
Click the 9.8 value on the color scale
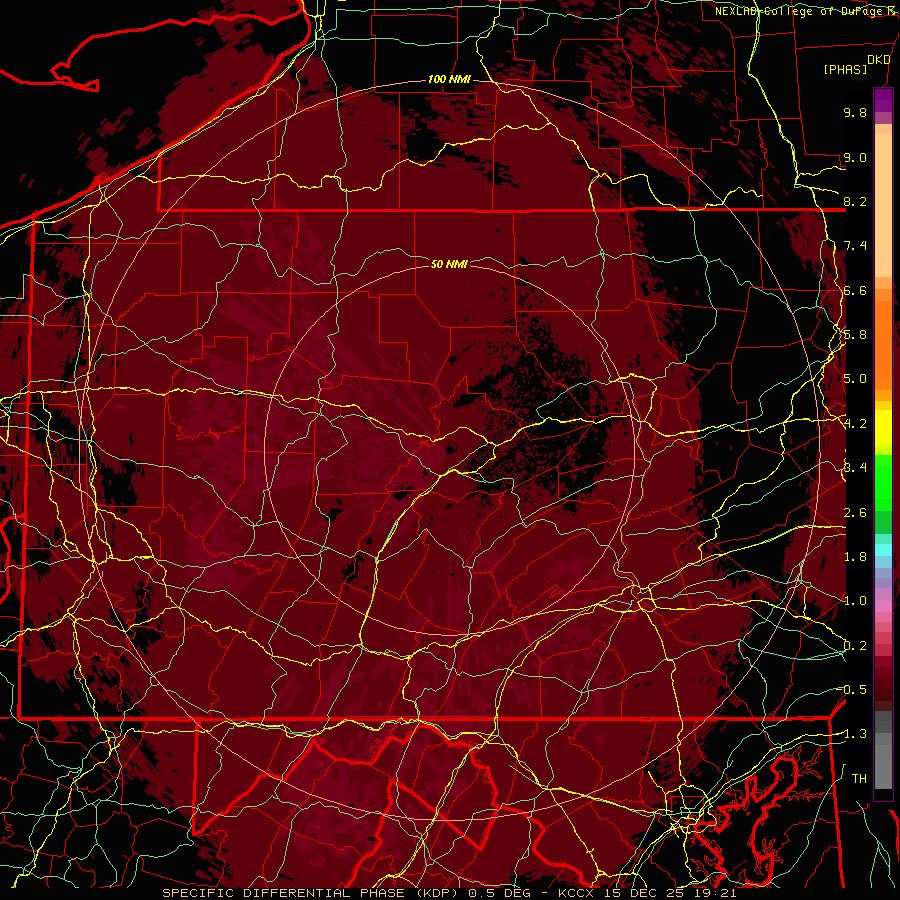855,112
